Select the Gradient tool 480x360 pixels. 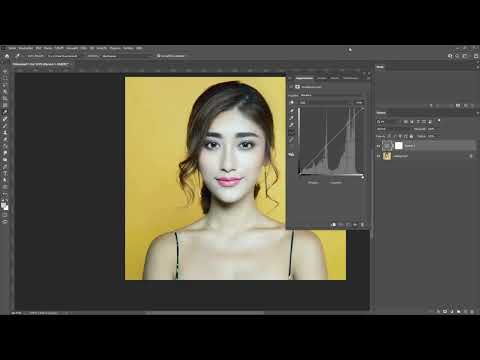[5, 153]
